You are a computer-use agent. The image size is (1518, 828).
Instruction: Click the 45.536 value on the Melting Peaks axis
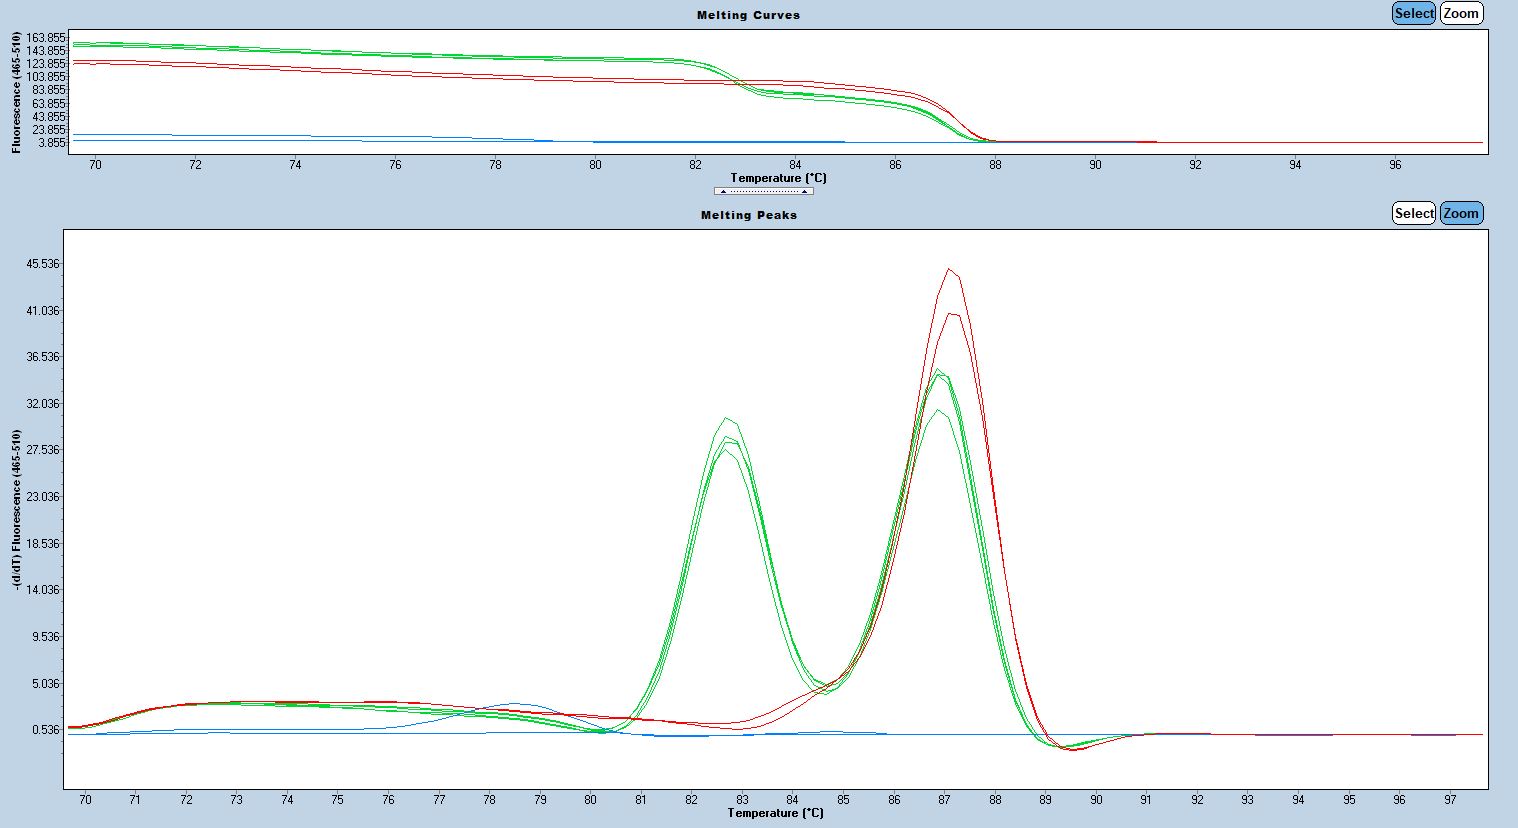click(x=43, y=264)
